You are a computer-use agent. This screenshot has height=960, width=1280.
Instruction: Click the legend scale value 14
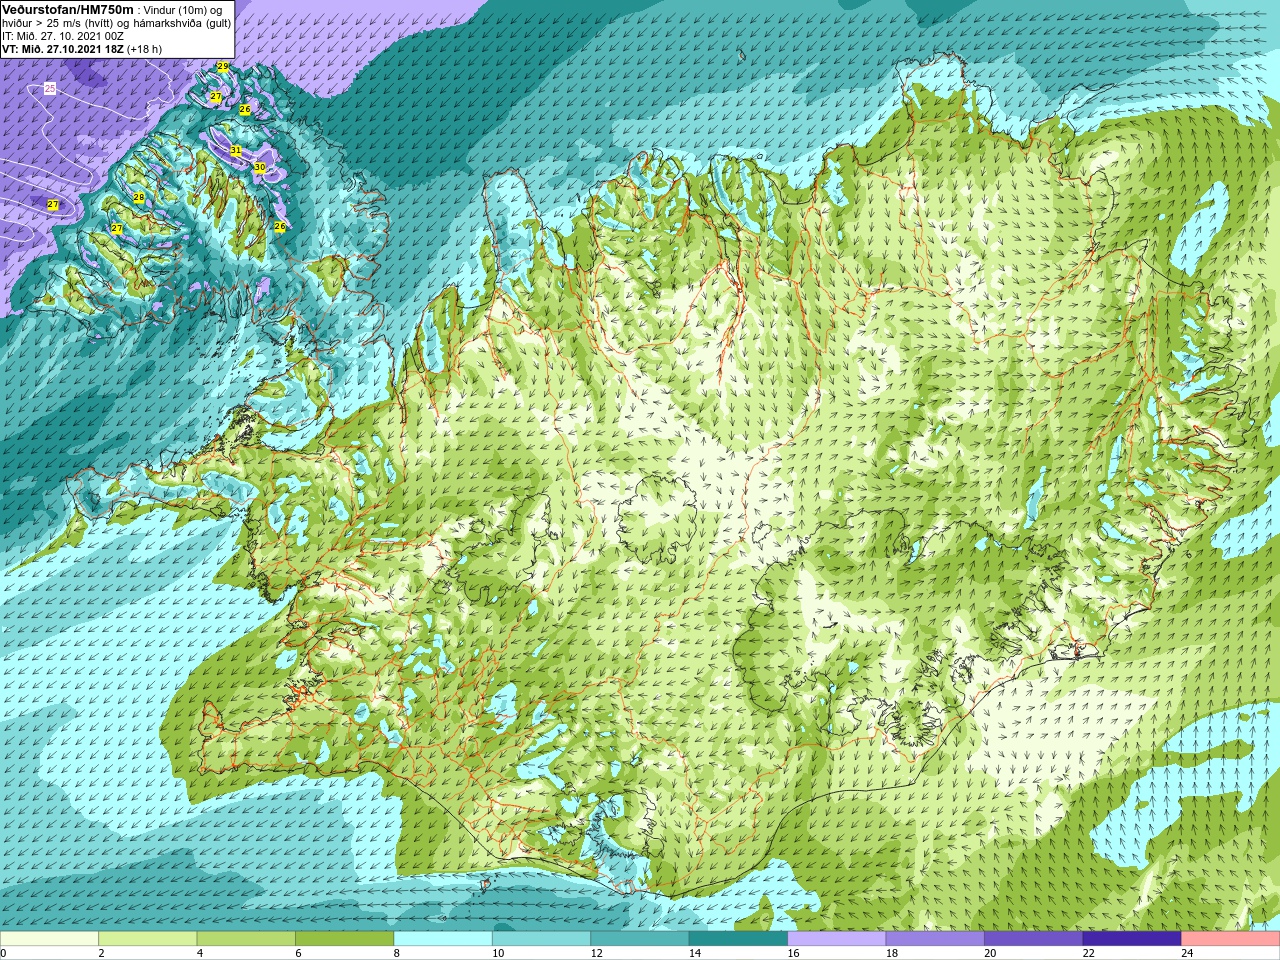pos(695,953)
